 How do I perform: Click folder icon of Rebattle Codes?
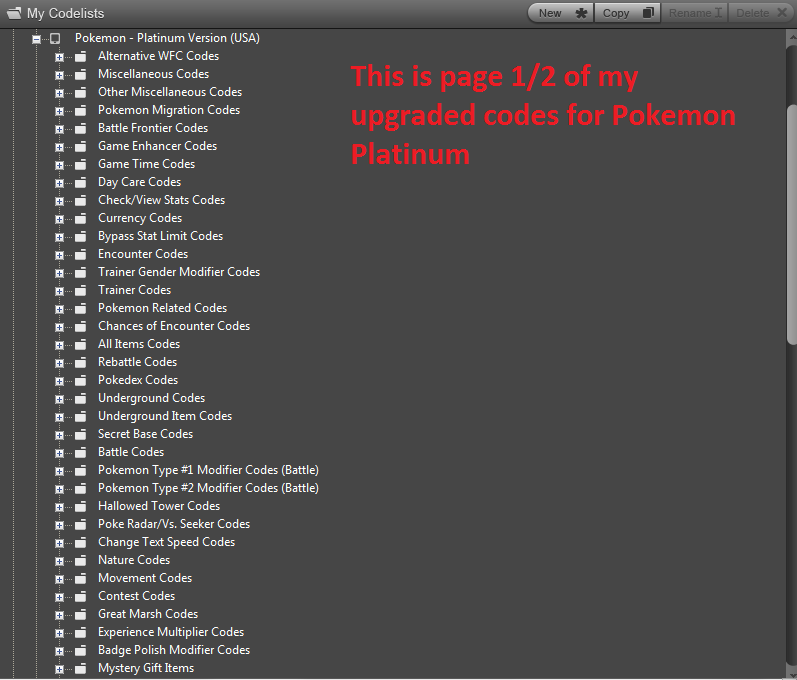[x=80, y=363]
